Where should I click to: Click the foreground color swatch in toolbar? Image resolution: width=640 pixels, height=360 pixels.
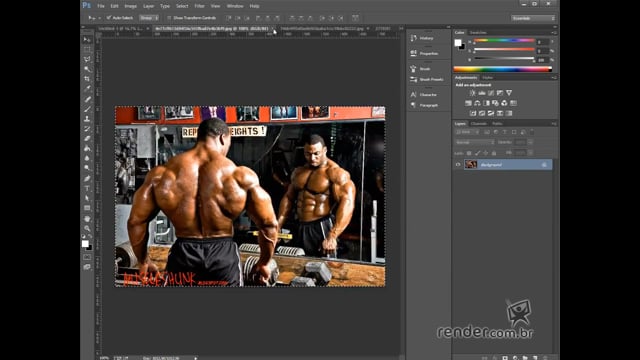pyautogui.click(x=85, y=244)
